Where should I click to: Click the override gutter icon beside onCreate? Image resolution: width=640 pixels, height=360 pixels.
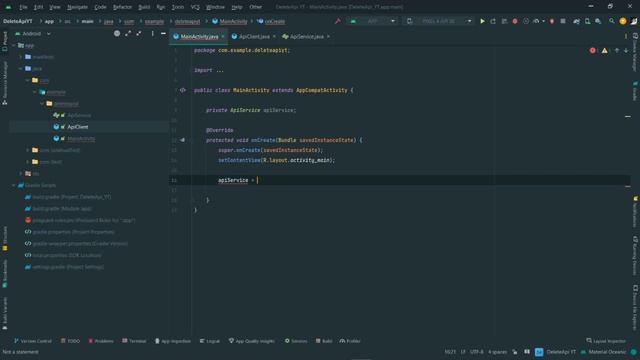click(x=182, y=140)
